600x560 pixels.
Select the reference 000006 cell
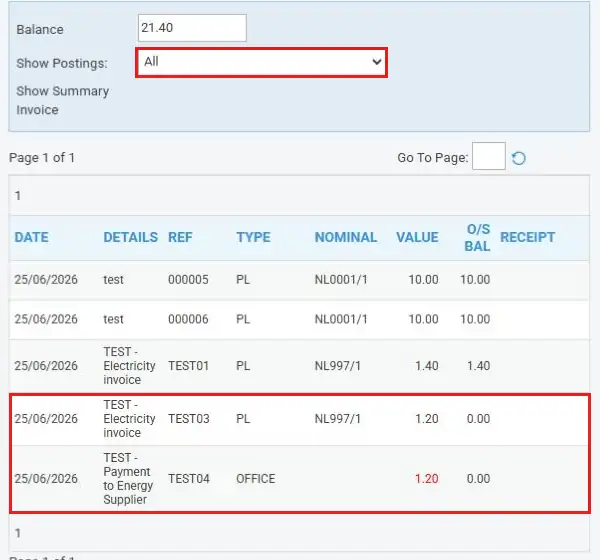(x=188, y=319)
